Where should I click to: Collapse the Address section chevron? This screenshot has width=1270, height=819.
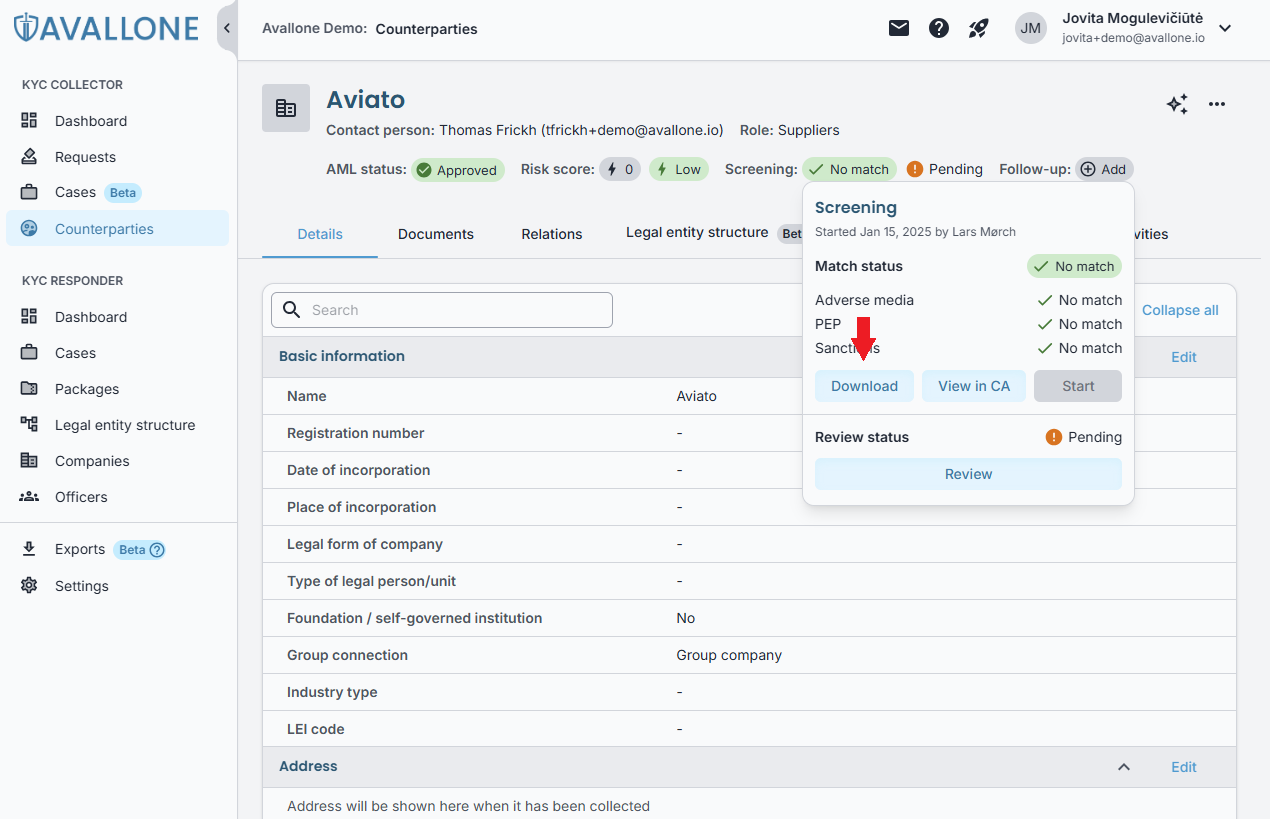tap(1124, 767)
